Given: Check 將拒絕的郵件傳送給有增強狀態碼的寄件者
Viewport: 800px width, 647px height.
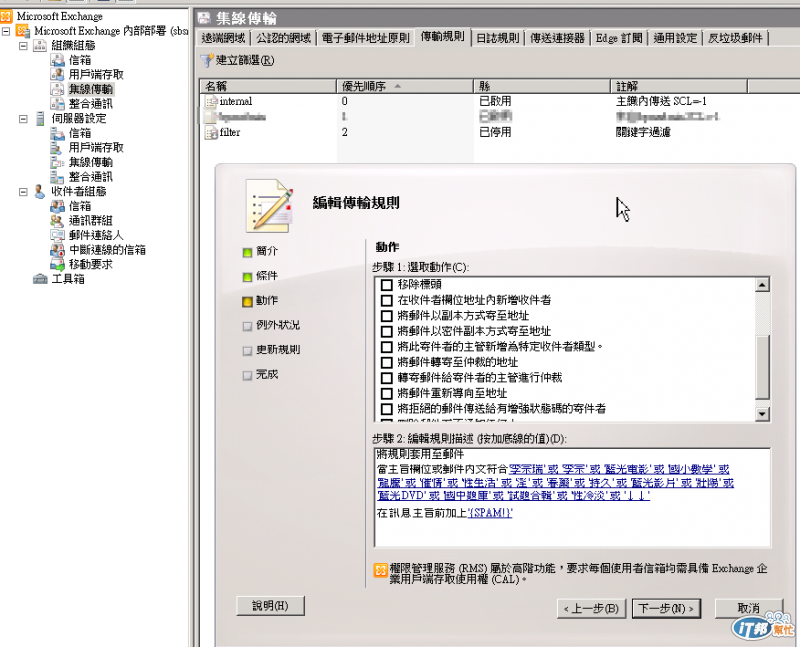Looking at the screenshot, I should pos(387,409).
